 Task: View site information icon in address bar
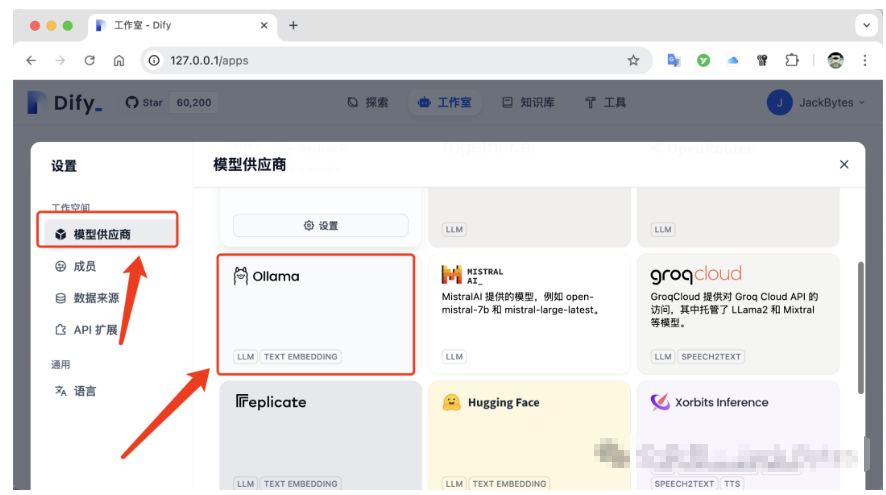coord(154,60)
